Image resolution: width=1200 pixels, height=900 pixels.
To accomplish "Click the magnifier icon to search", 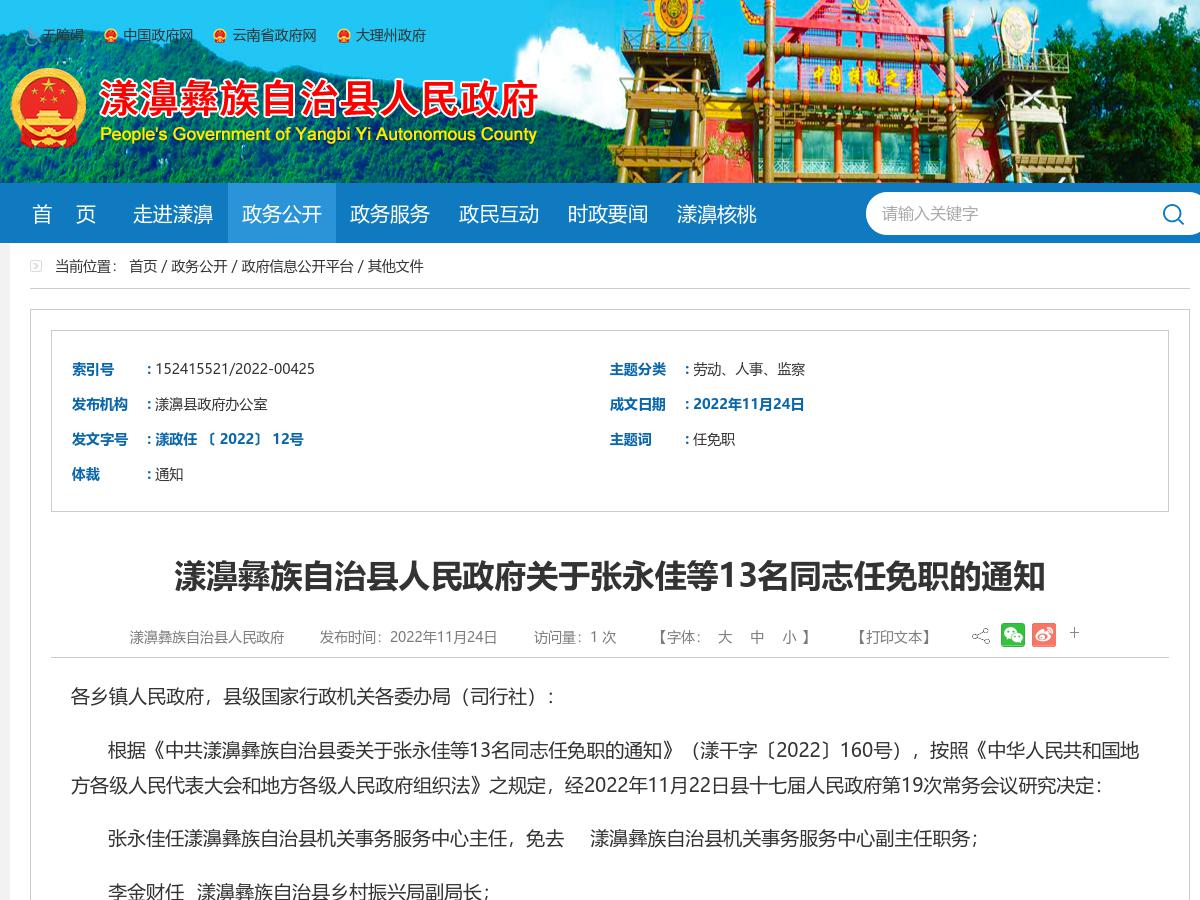I will (x=1172, y=214).
